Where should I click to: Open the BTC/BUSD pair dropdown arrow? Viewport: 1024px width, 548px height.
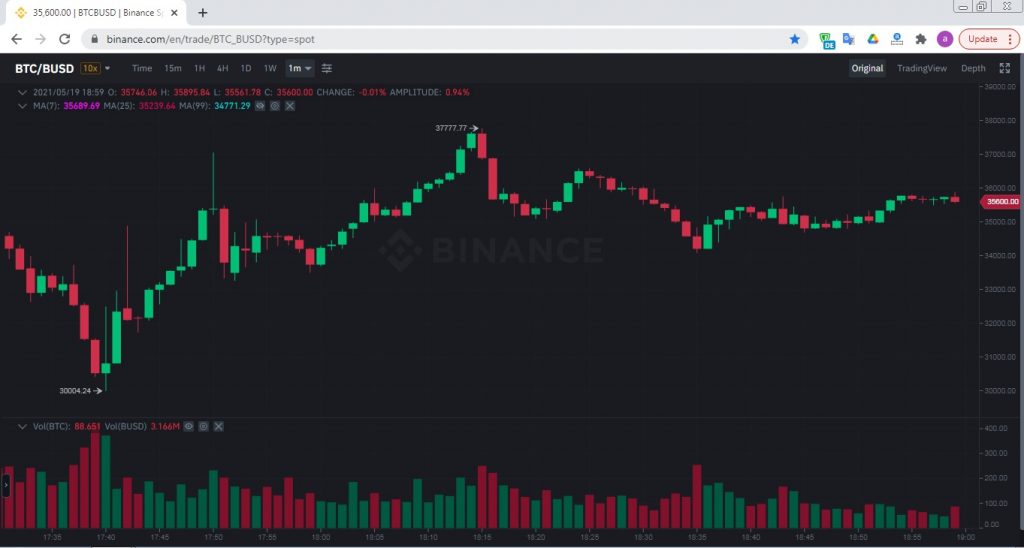[x=108, y=69]
